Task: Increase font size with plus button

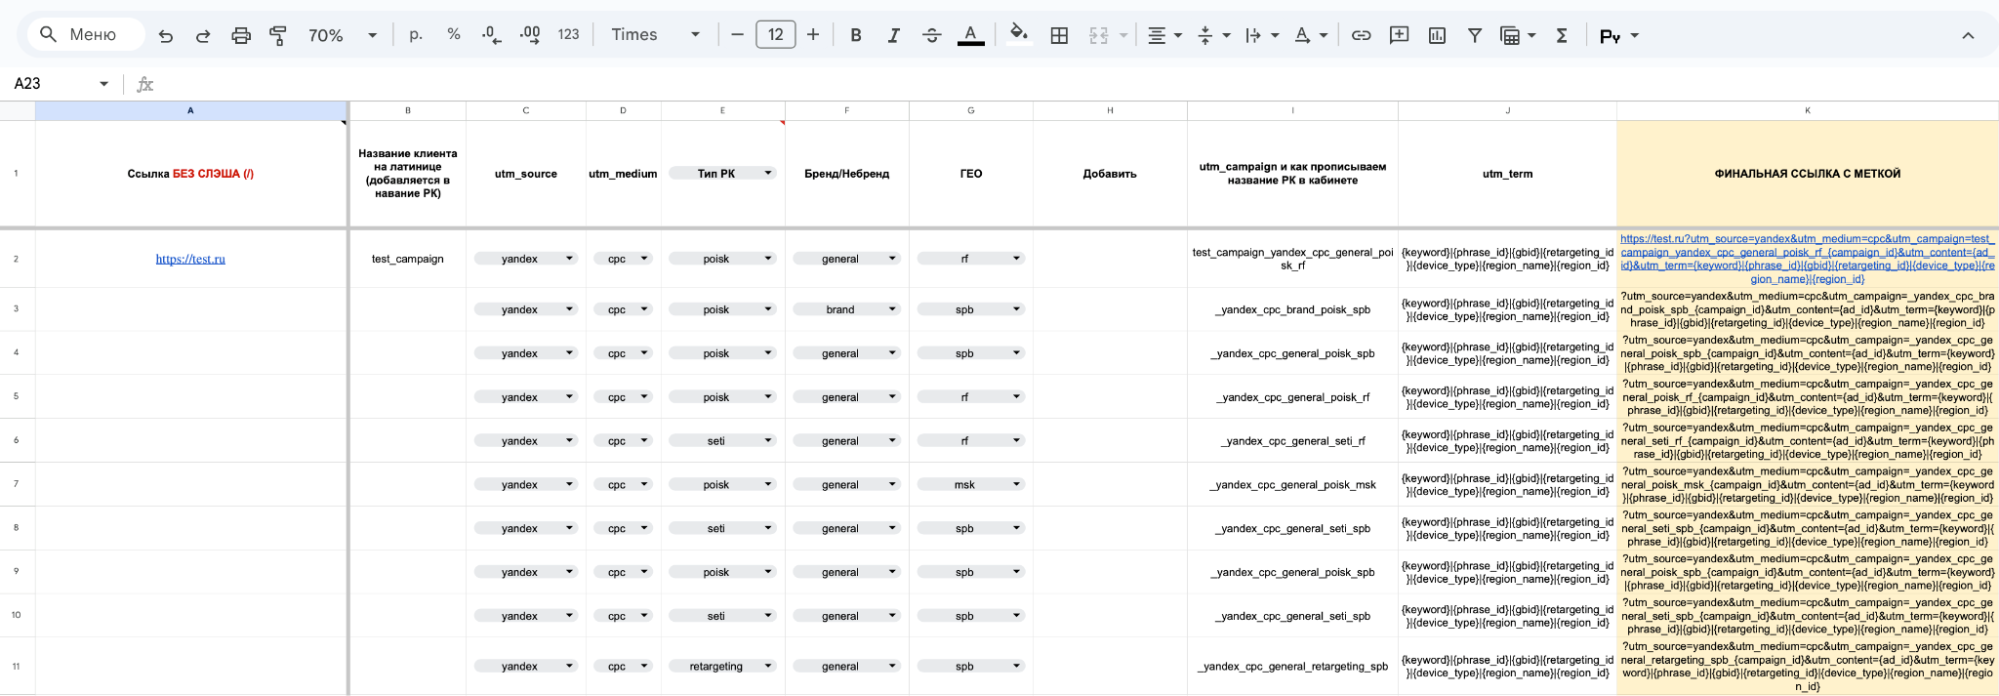Action: point(813,35)
